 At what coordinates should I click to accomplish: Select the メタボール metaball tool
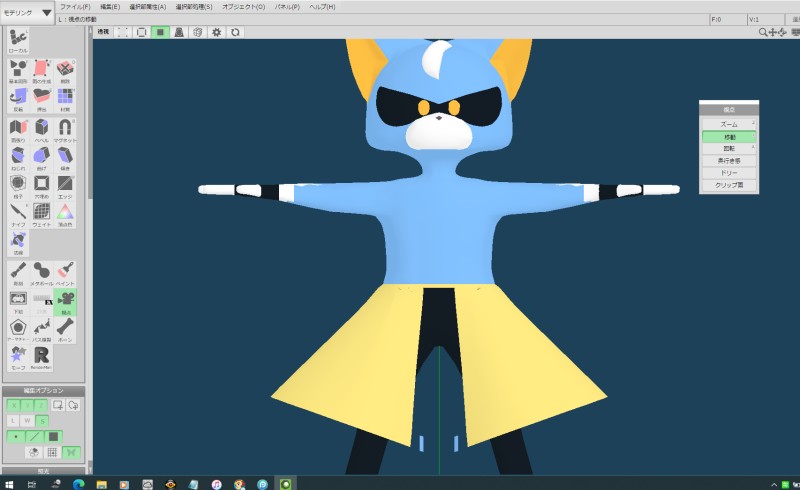point(41,274)
